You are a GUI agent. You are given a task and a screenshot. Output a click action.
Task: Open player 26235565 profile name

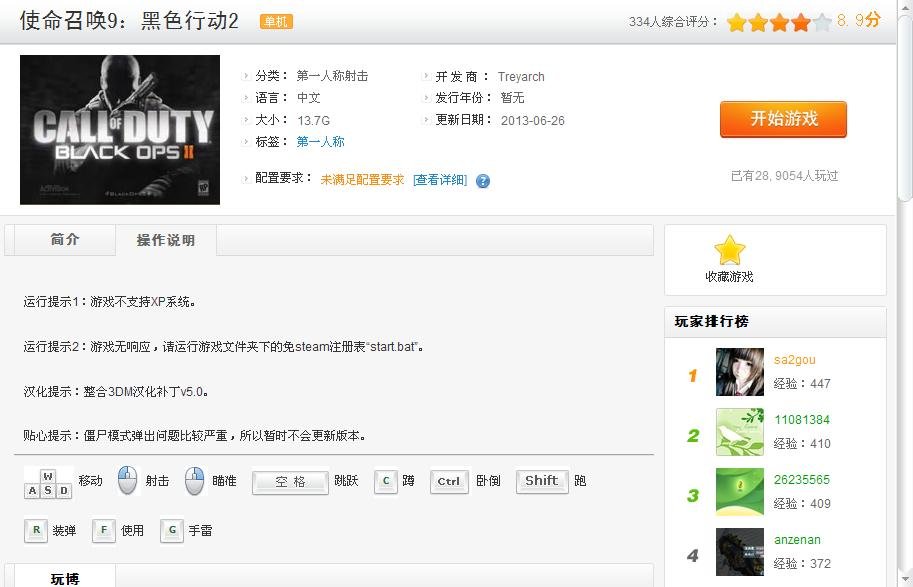(802, 479)
